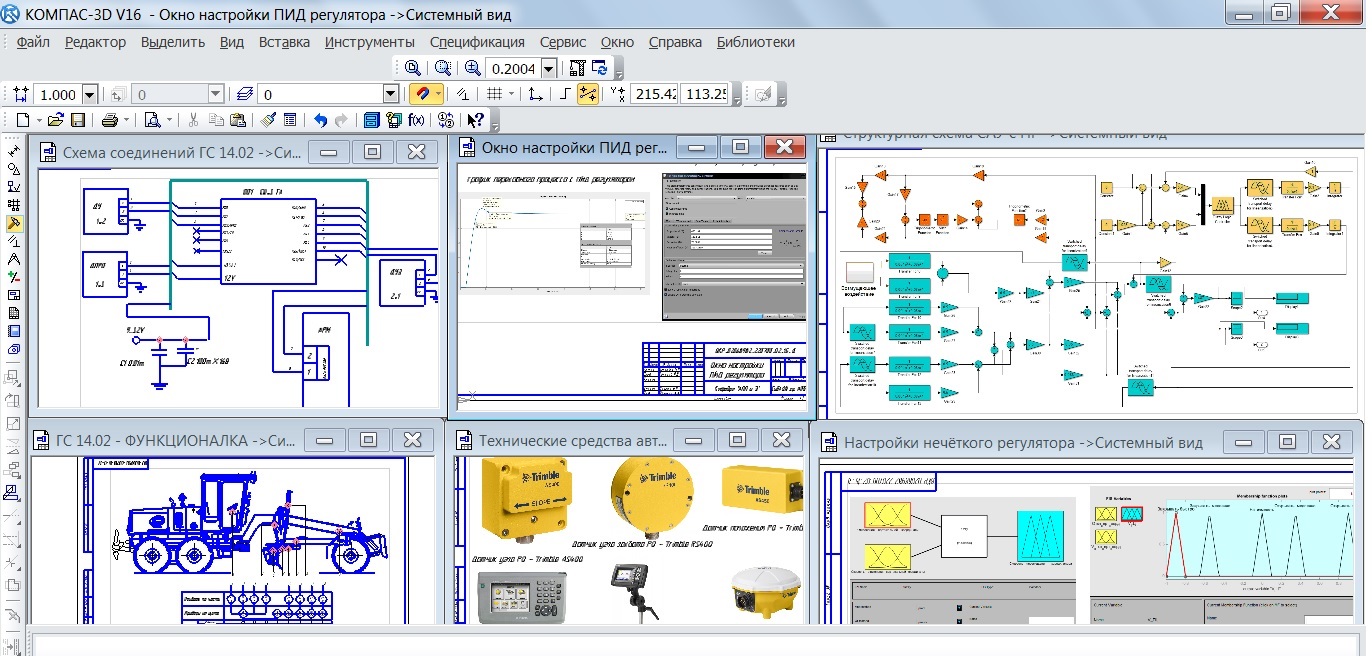
Task: Toggle the highlighted rounding mode button
Action: [588, 94]
